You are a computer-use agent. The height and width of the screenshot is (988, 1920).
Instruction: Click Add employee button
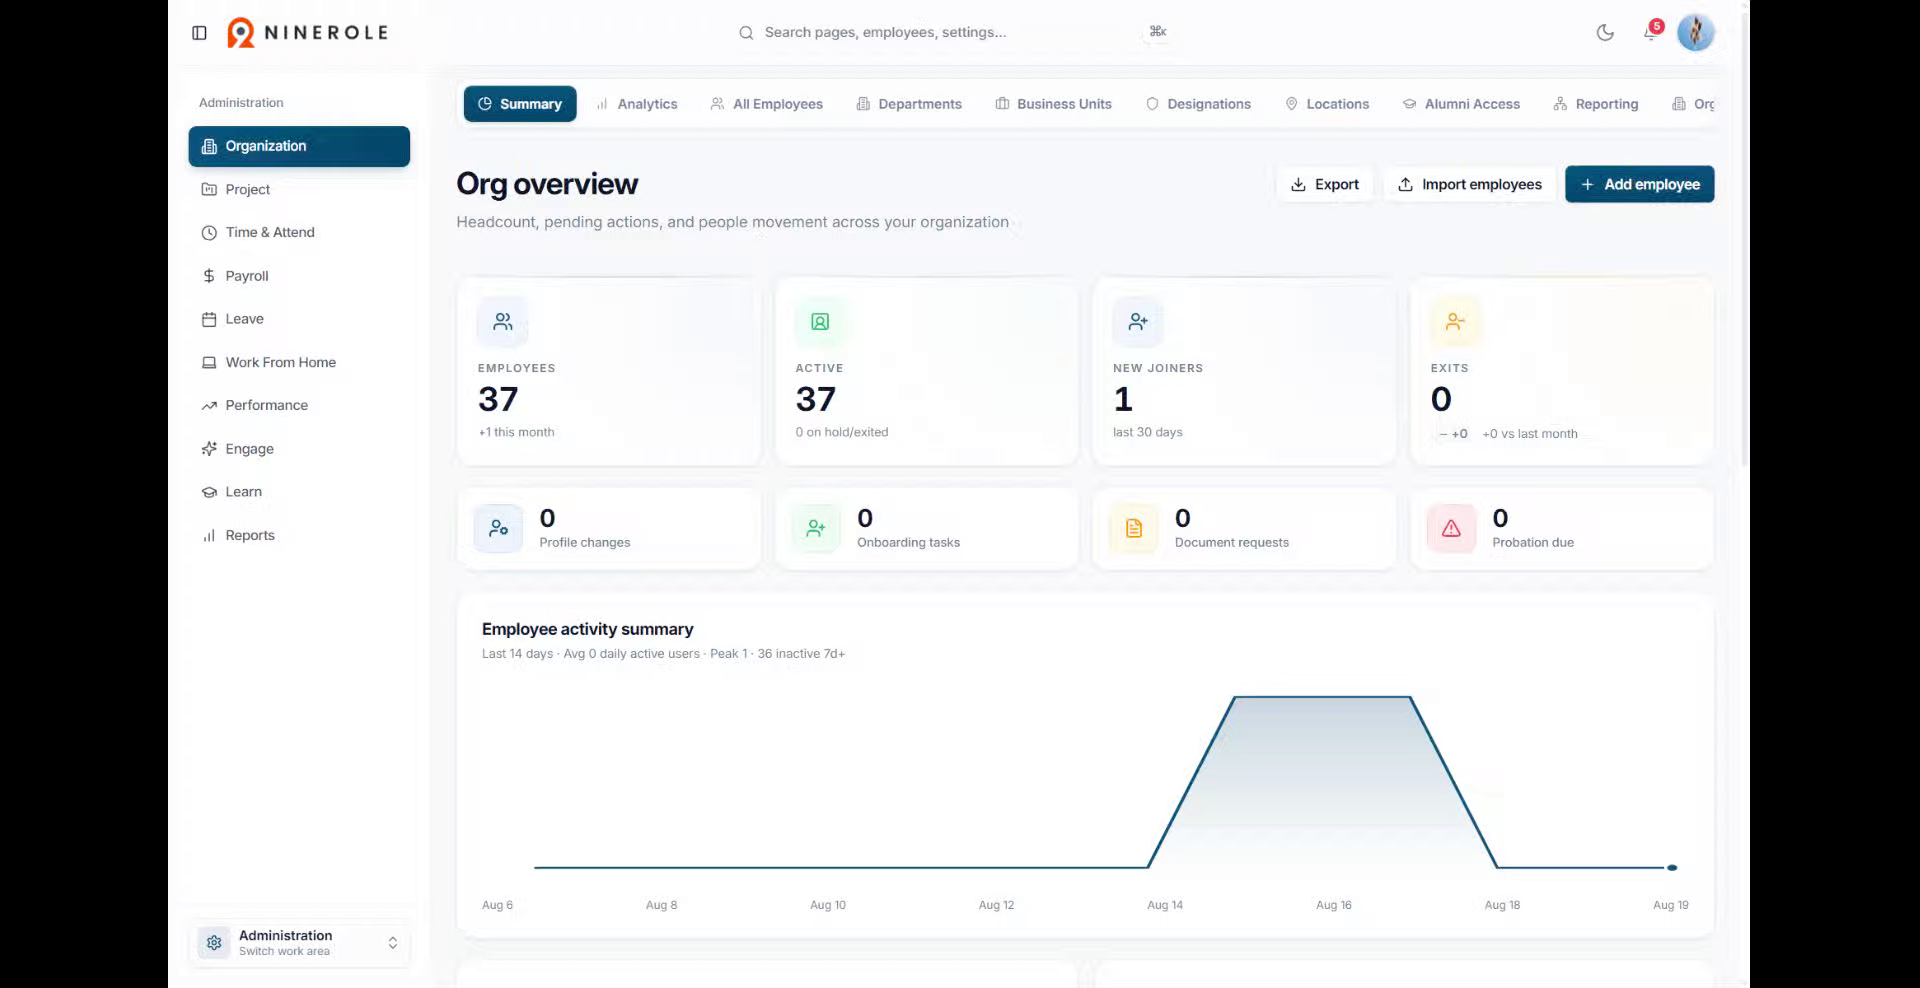tap(1640, 184)
